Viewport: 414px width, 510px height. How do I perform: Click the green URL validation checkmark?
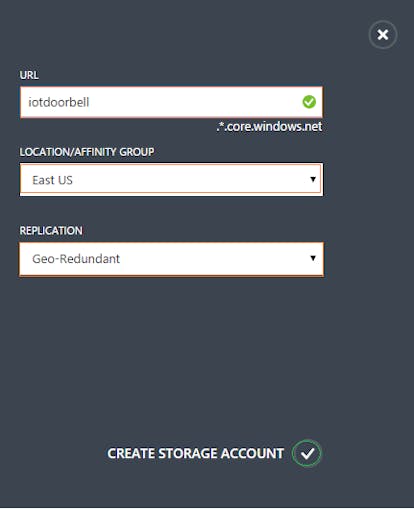coord(309,102)
